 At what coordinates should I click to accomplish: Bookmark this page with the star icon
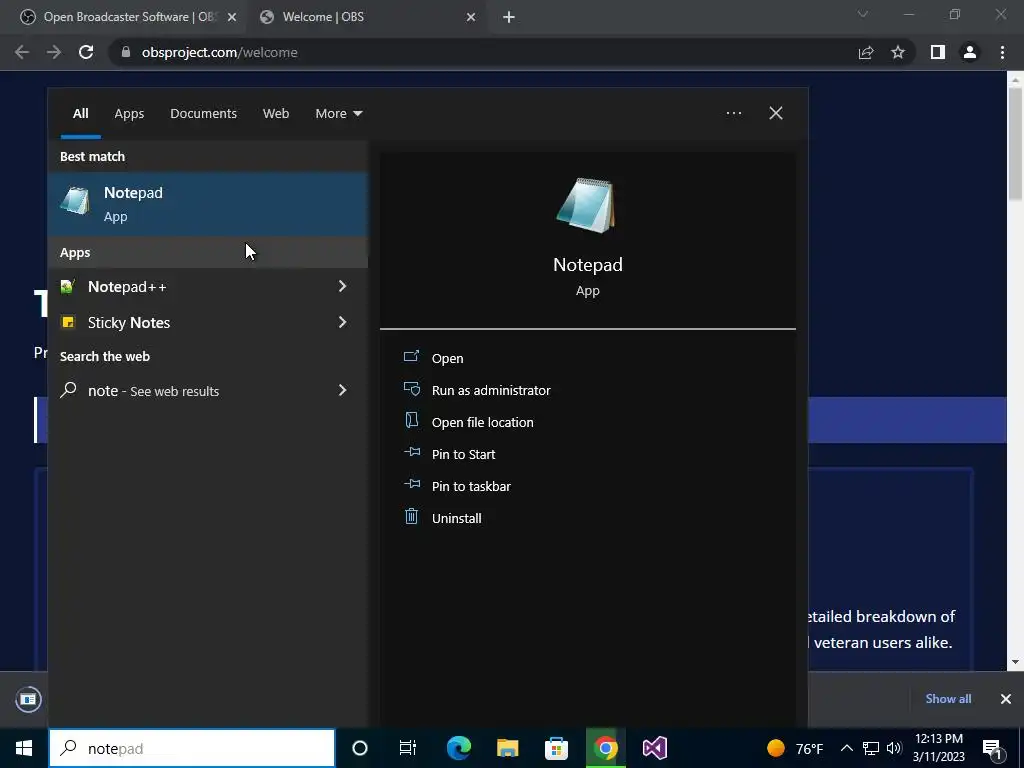click(x=898, y=52)
